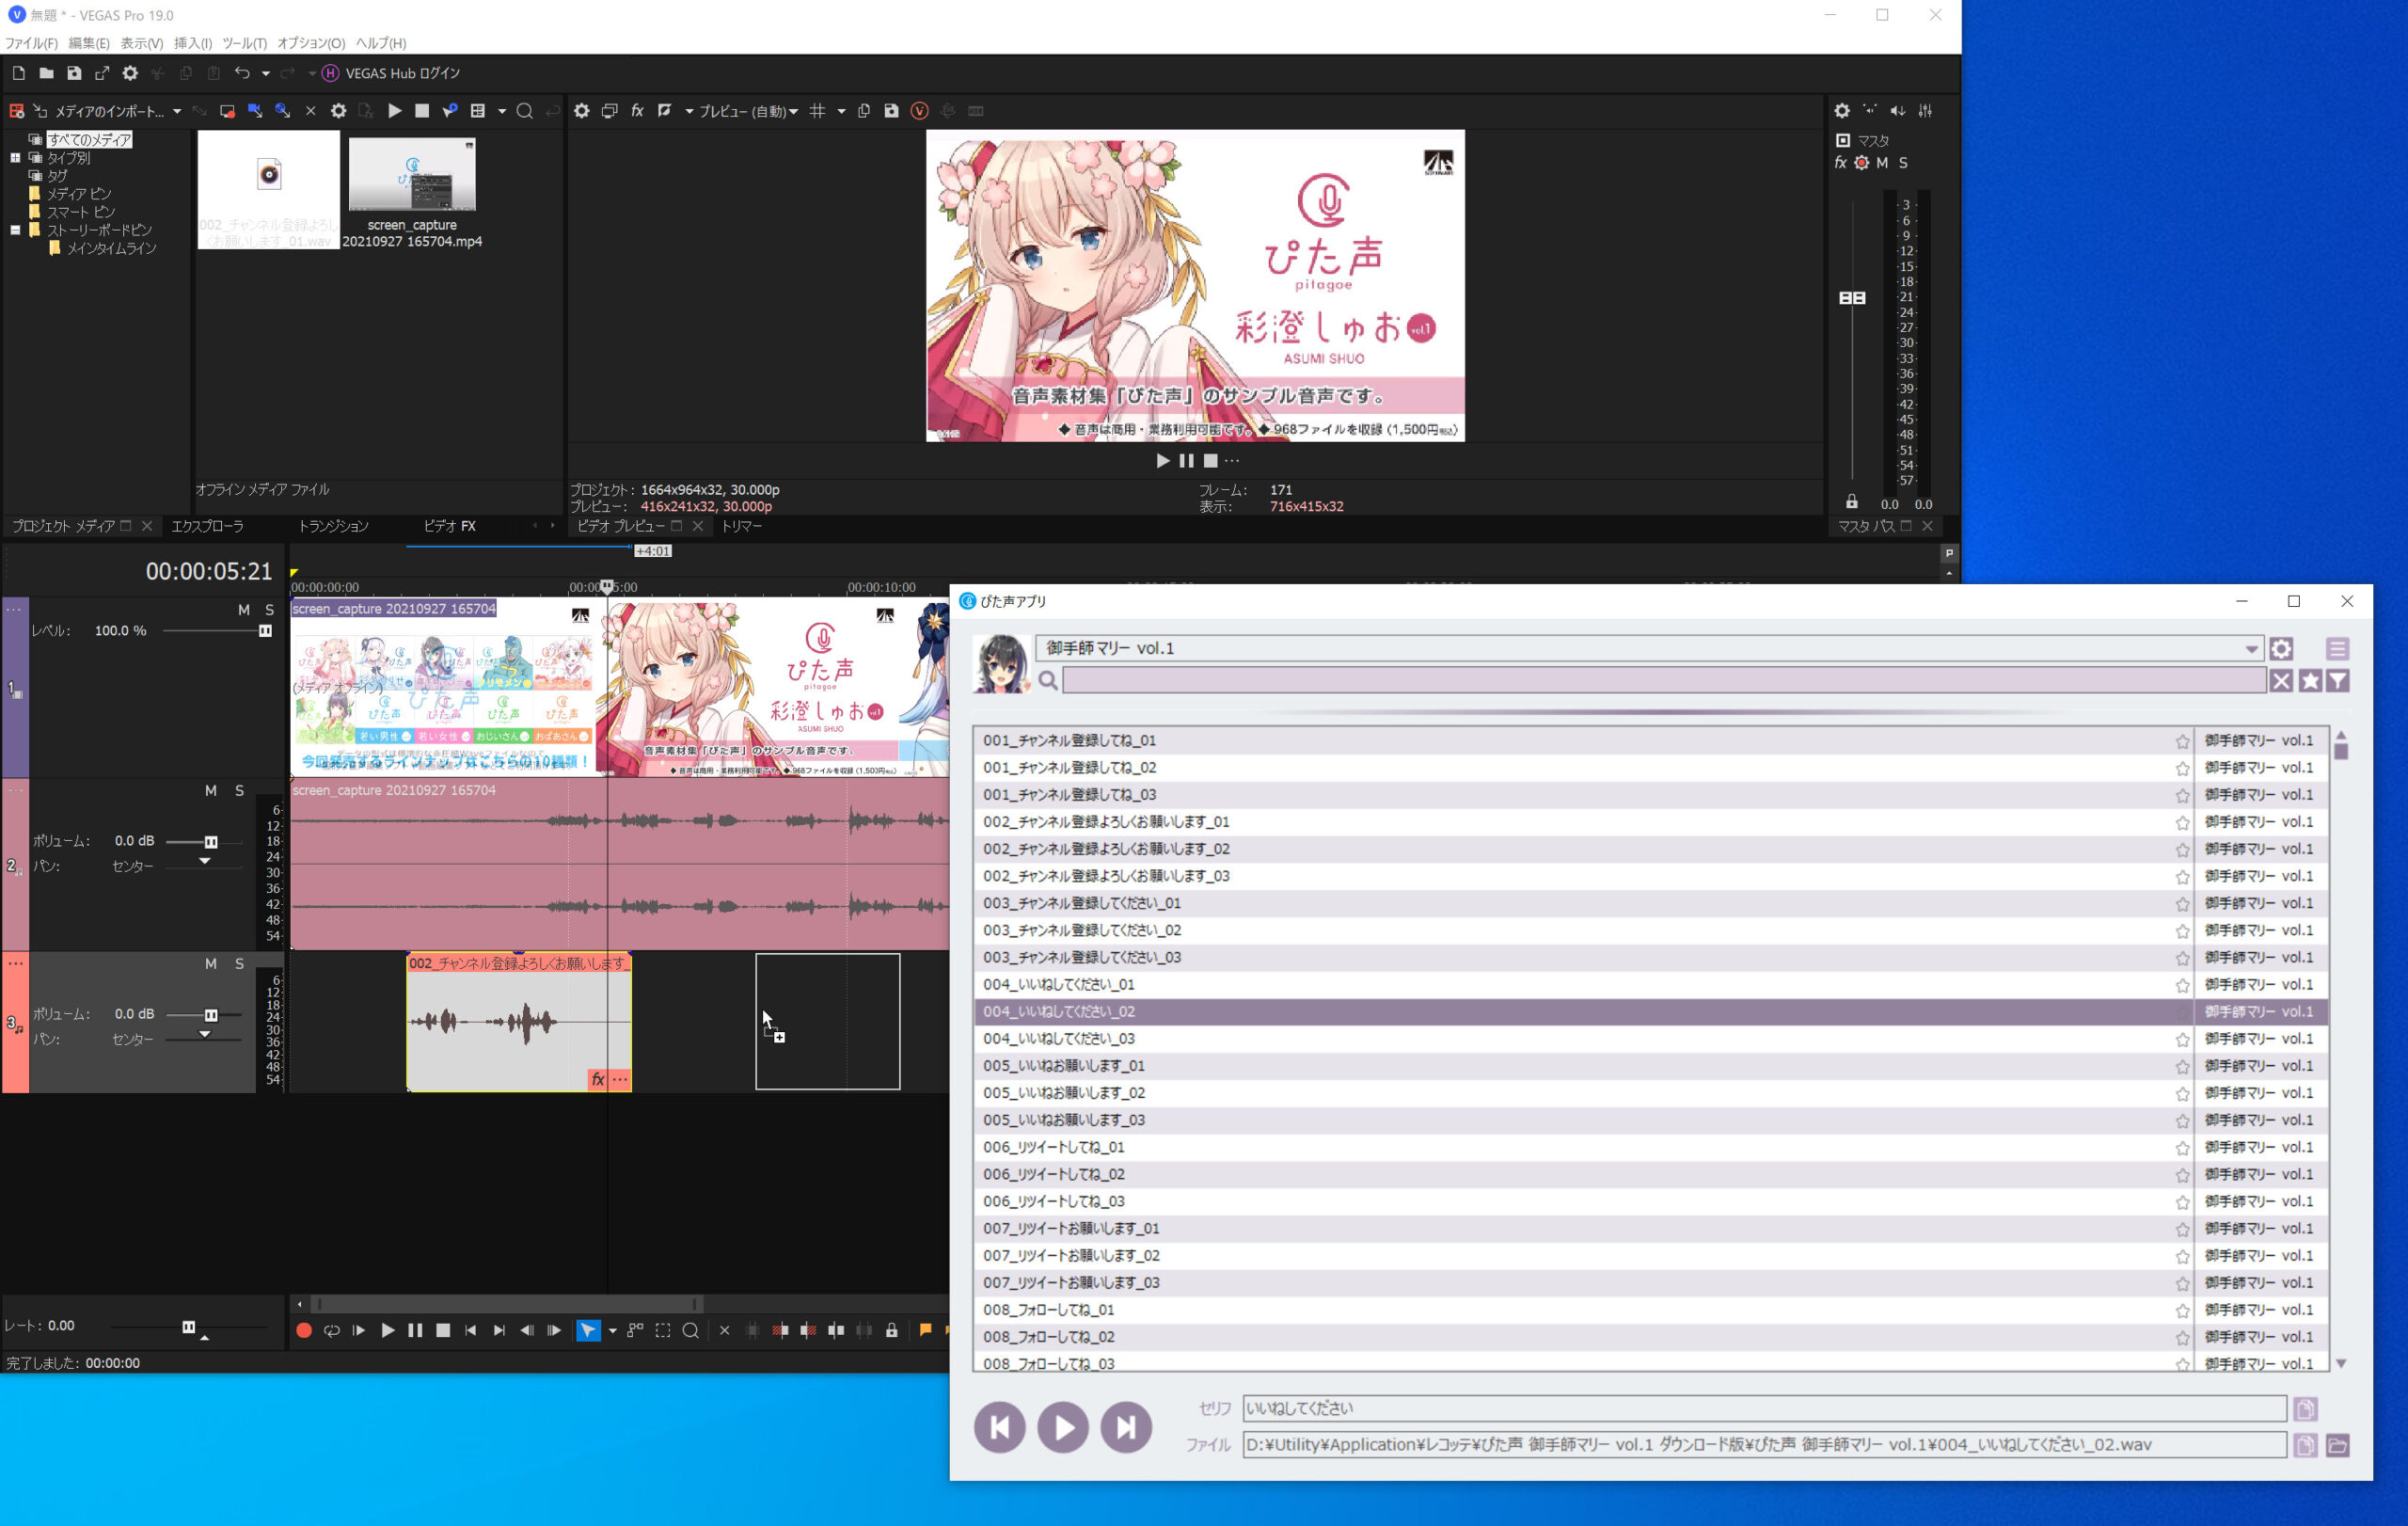This screenshot has width=2408, height=1526.
Task: Toggle favorites filter star in Pitagoe
Action: [x=2310, y=681]
